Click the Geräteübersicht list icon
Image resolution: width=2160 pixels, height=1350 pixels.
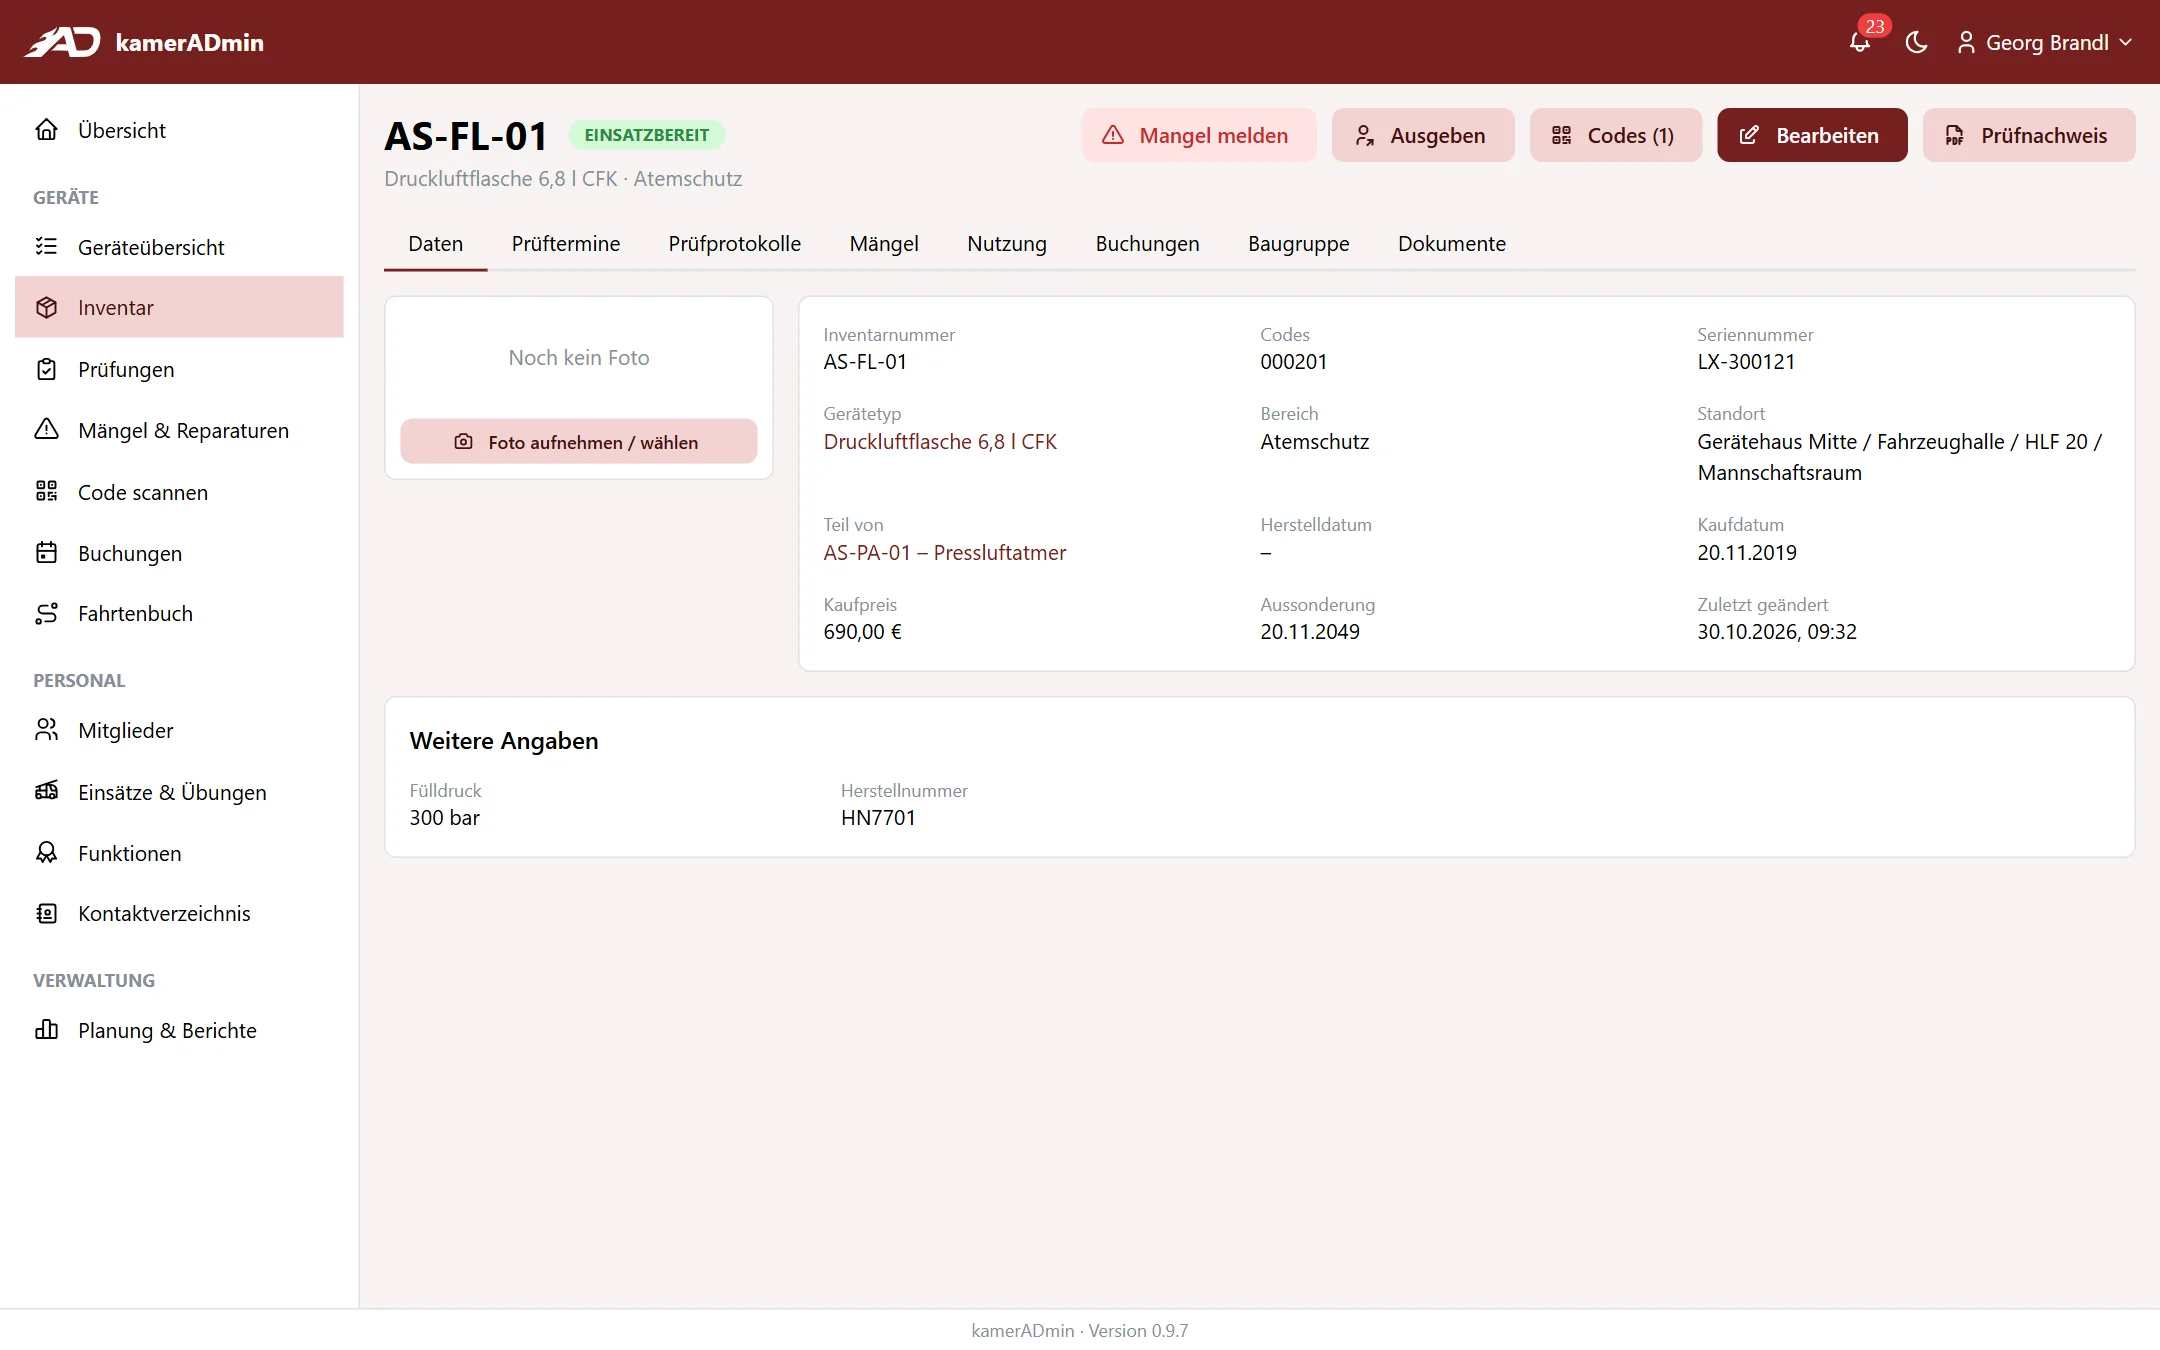point(46,247)
